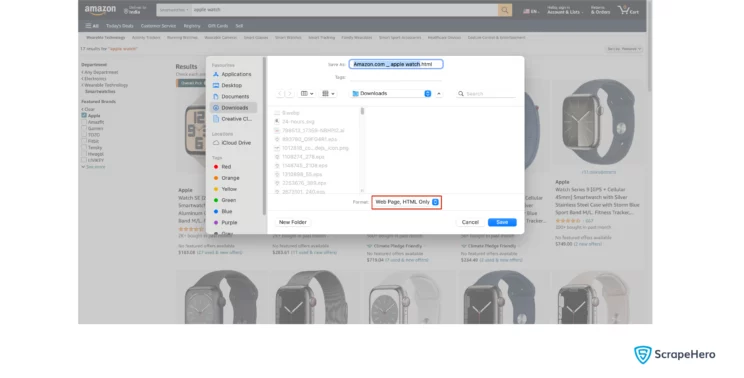
Task: Select the Blue tag
Action: (223, 212)
